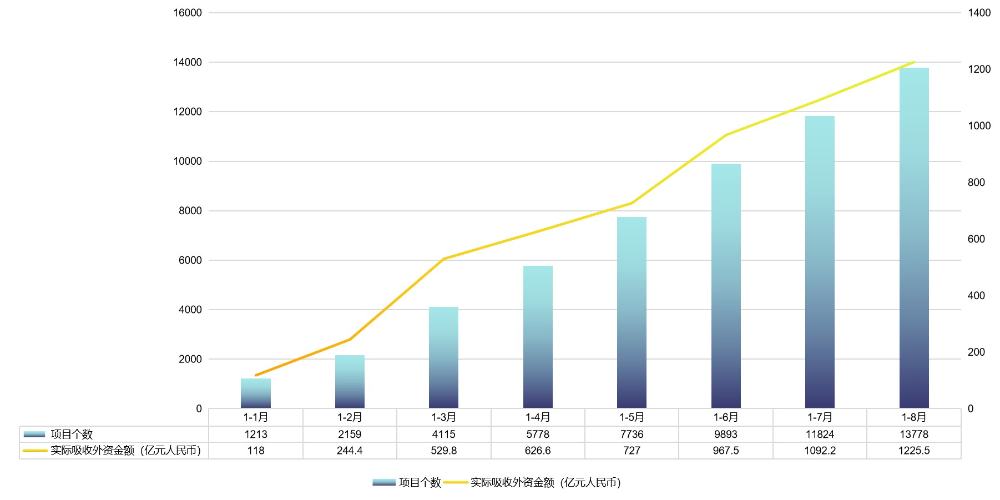The width and height of the screenshot is (1000, 500).
Task: Toggle 项目个数 legend entry below the chart
Action: pyautogui.click(x=407, y=482)
